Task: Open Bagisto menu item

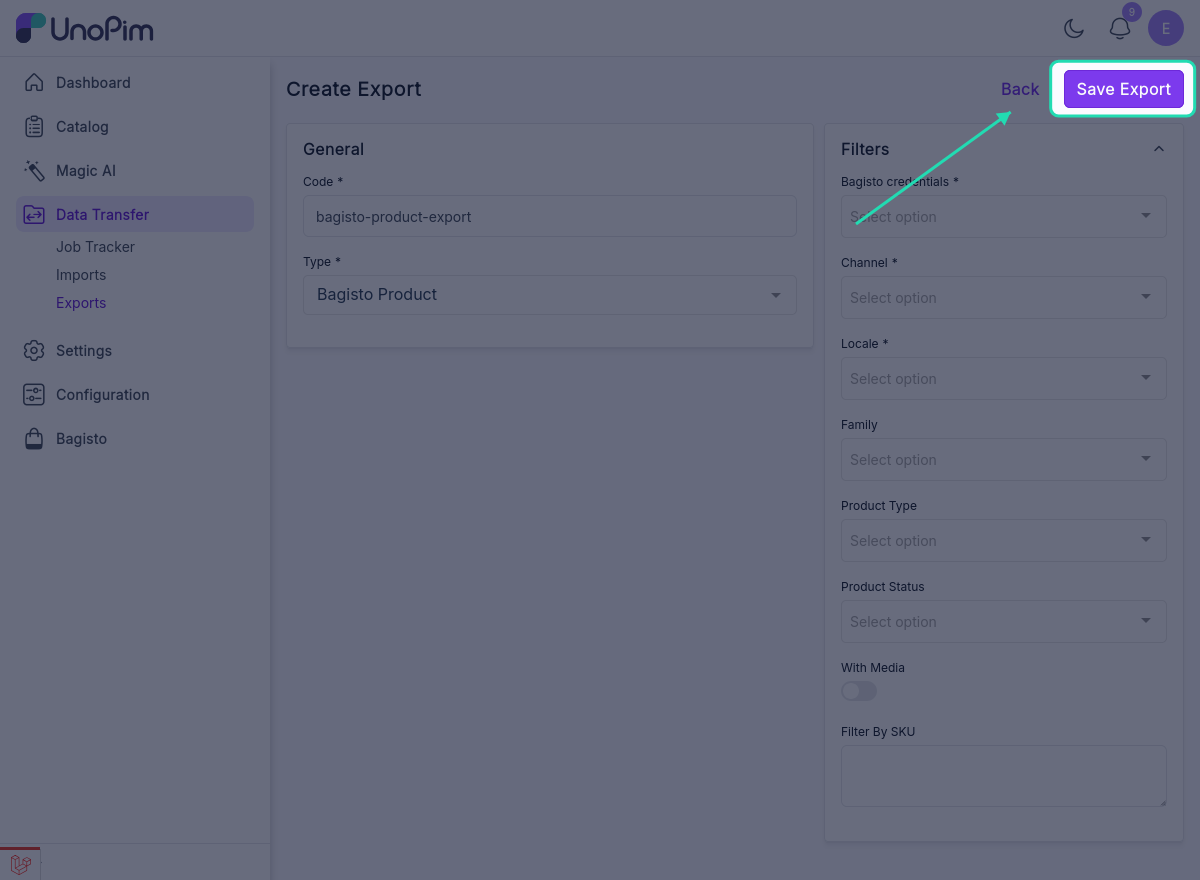Action: pyautogui.click(x=135, y=439)
